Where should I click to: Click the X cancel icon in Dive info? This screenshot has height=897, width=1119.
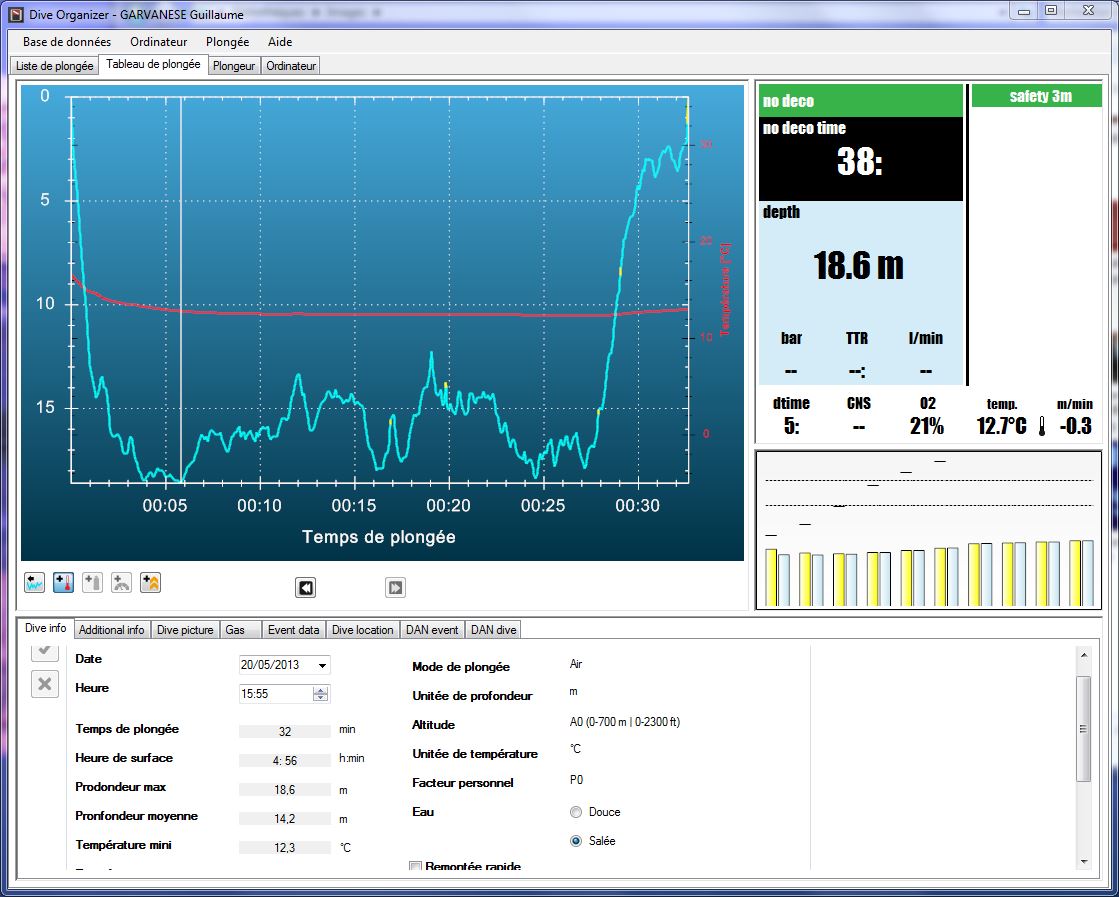[44, 684]
